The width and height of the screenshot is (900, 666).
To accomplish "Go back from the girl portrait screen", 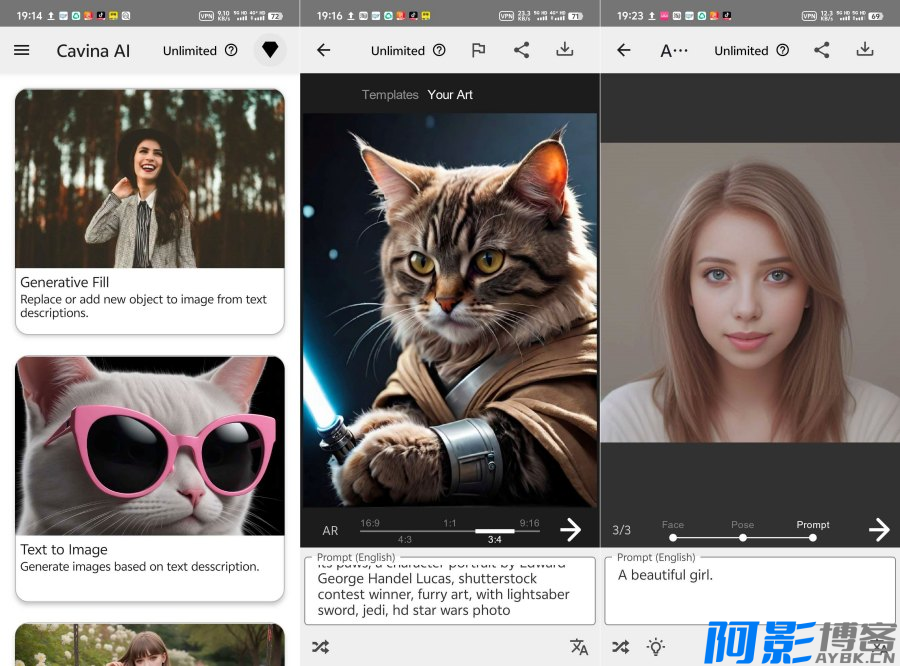I will [624, 51].
